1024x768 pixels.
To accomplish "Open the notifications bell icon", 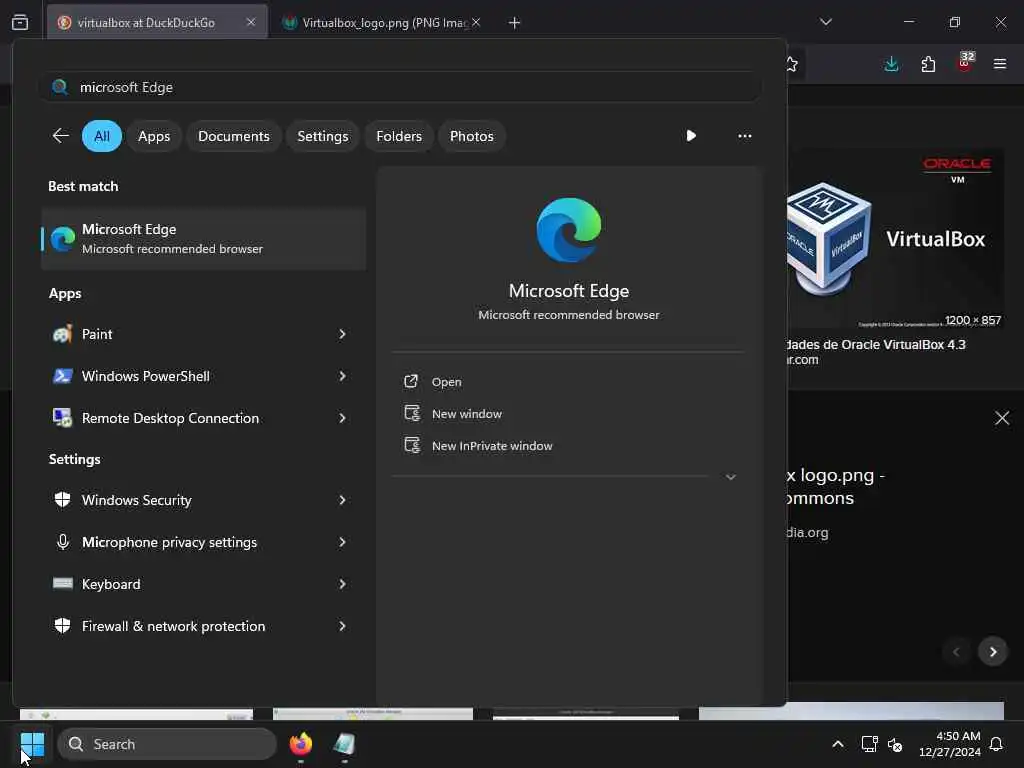I will (x=996, y=744).
